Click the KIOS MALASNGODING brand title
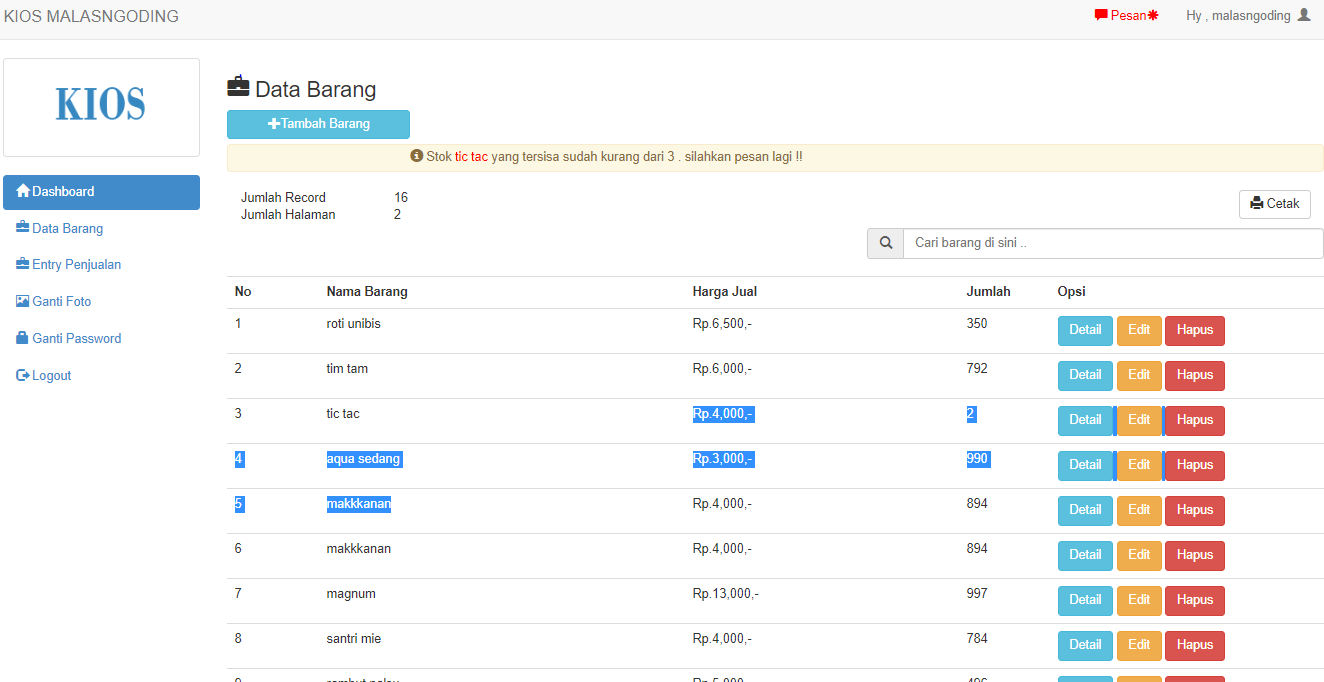This screenshot has height=682, width=1324. pos(91,16)
